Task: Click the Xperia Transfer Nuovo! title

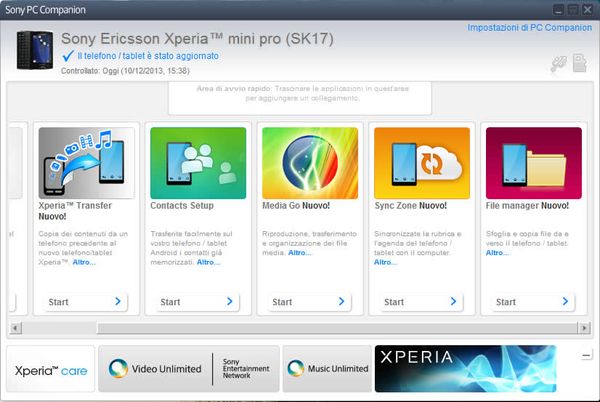Action: point(75,211)
